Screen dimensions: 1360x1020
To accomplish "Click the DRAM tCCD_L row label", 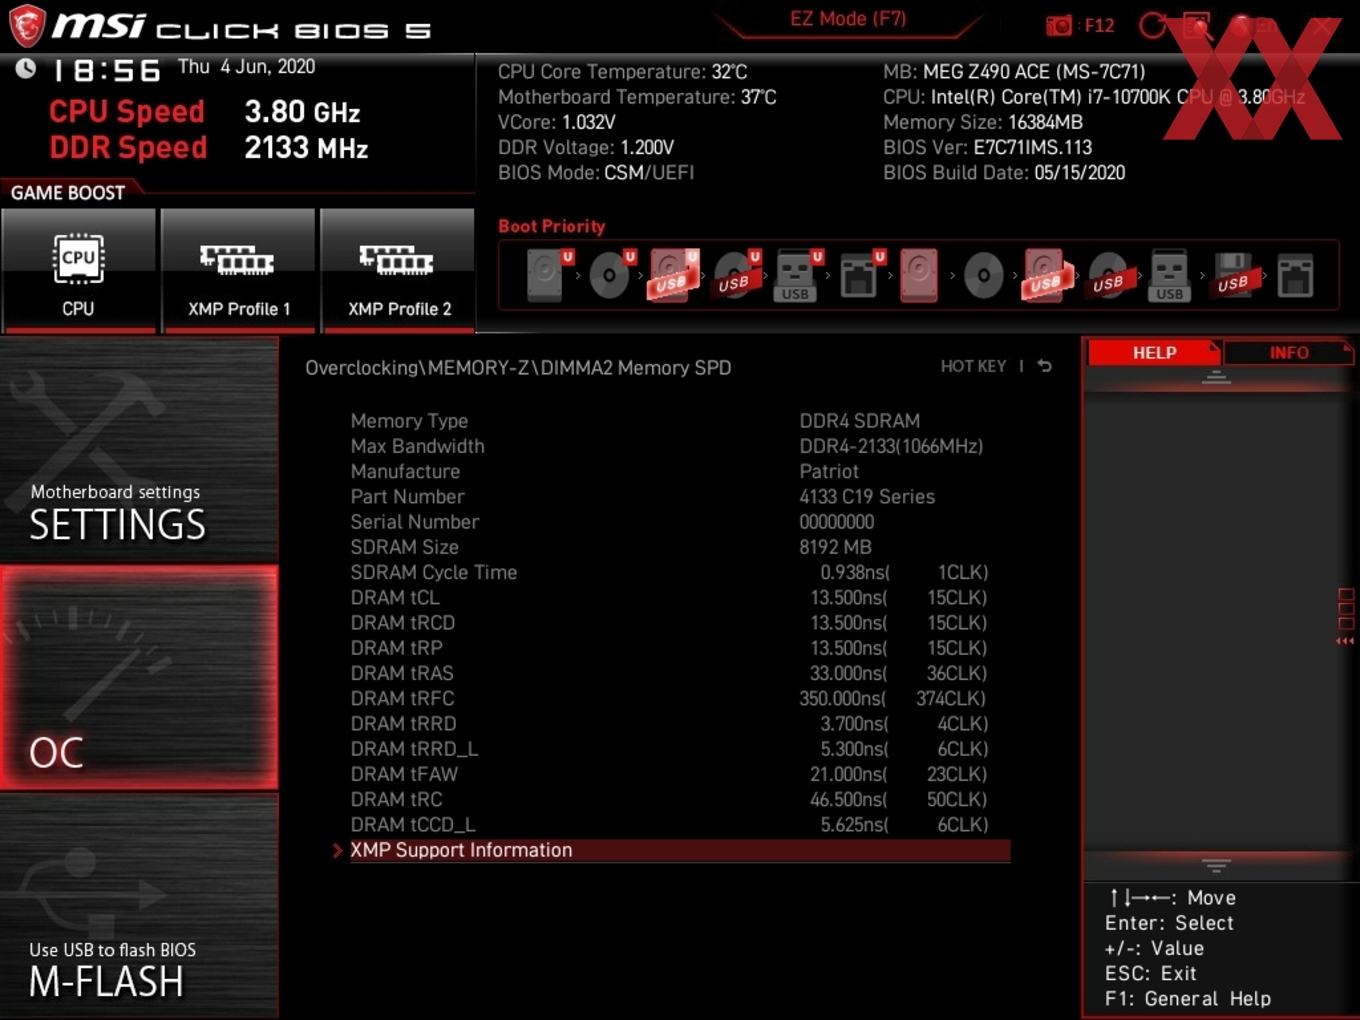I will pyautogui.click(x=412, y=825).
